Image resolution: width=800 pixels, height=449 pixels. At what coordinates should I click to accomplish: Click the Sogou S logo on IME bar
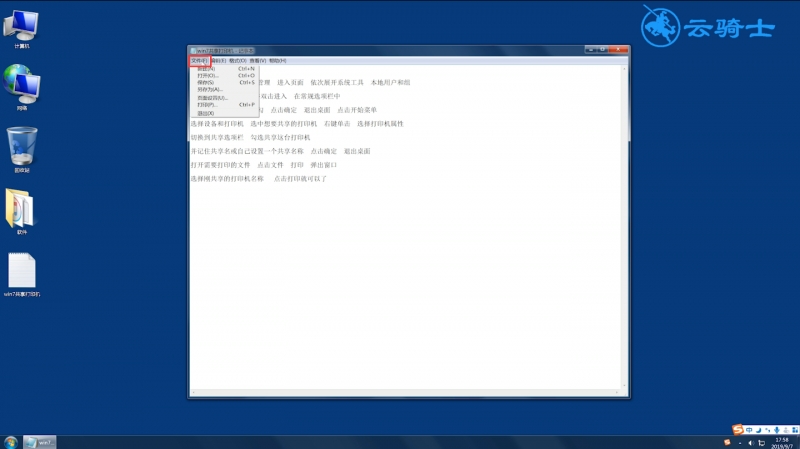(x=738, y=430)
